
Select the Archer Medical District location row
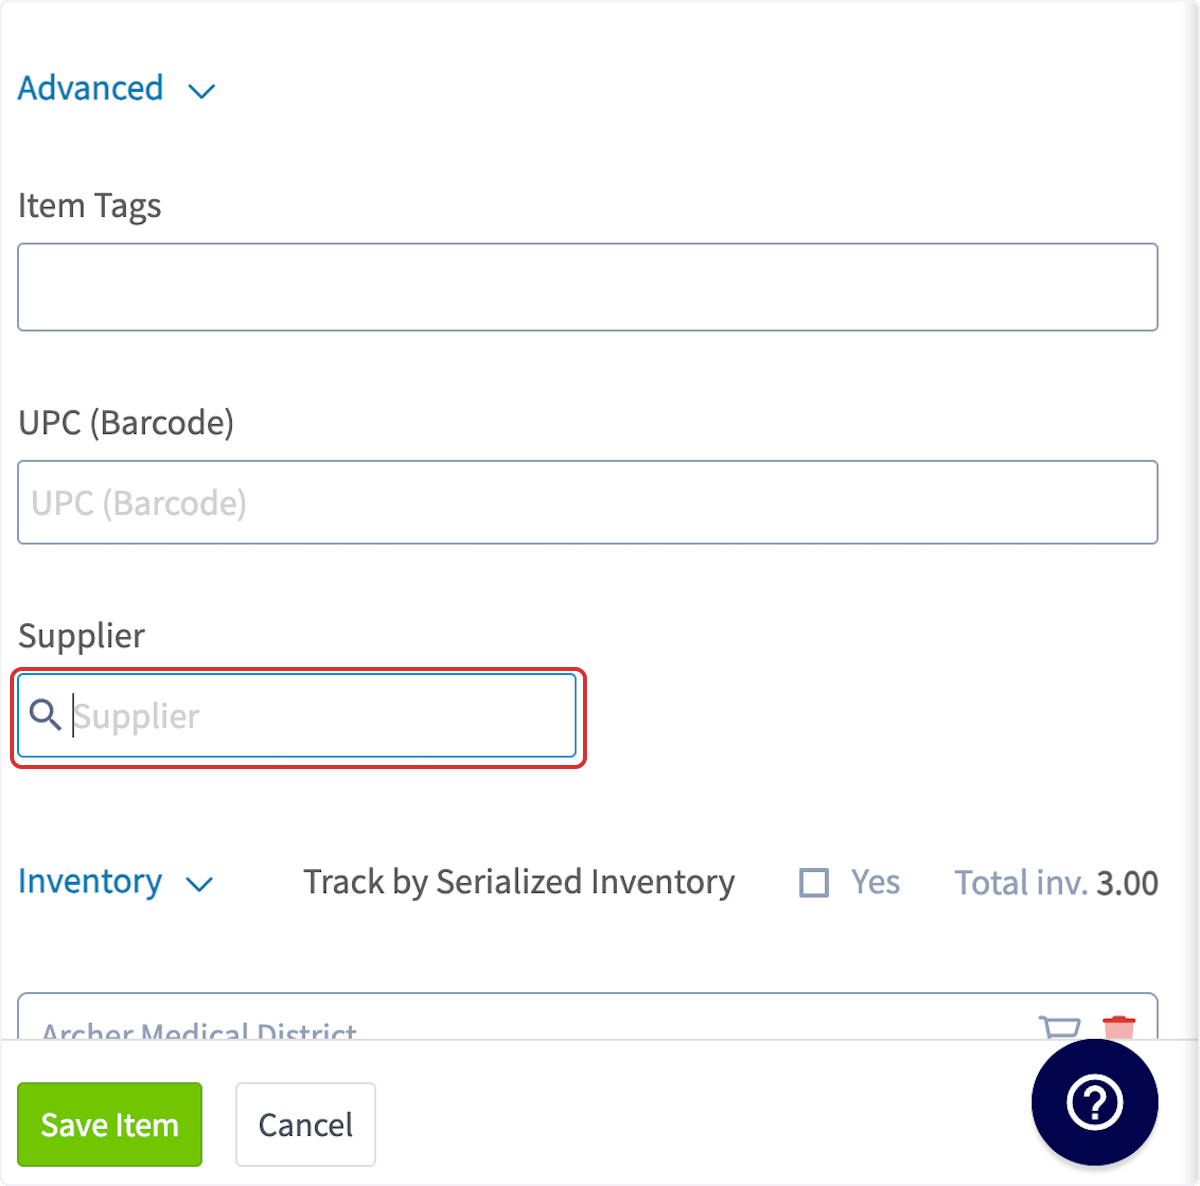(588, 1018)
